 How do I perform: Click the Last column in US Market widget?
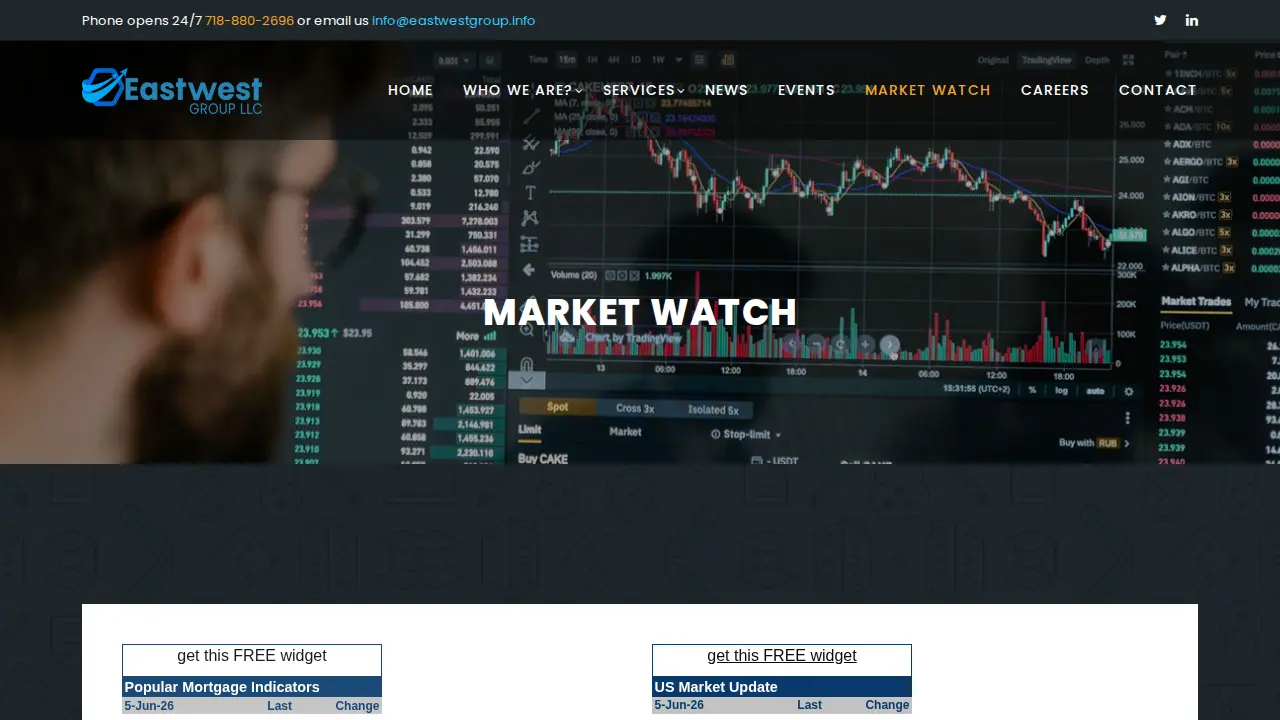click(810, 705)
